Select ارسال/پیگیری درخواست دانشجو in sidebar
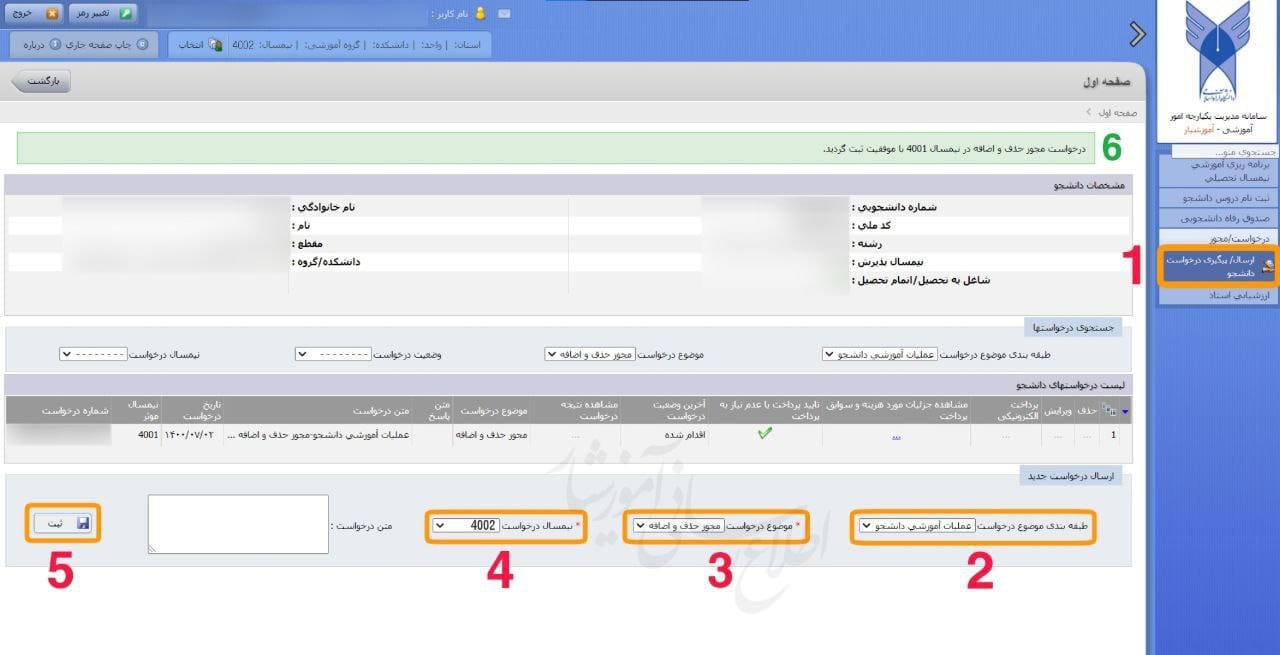 (x=1218, y=266)
